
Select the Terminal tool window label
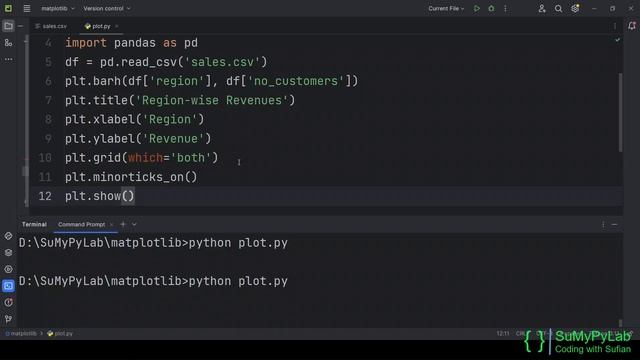[34, 224]
